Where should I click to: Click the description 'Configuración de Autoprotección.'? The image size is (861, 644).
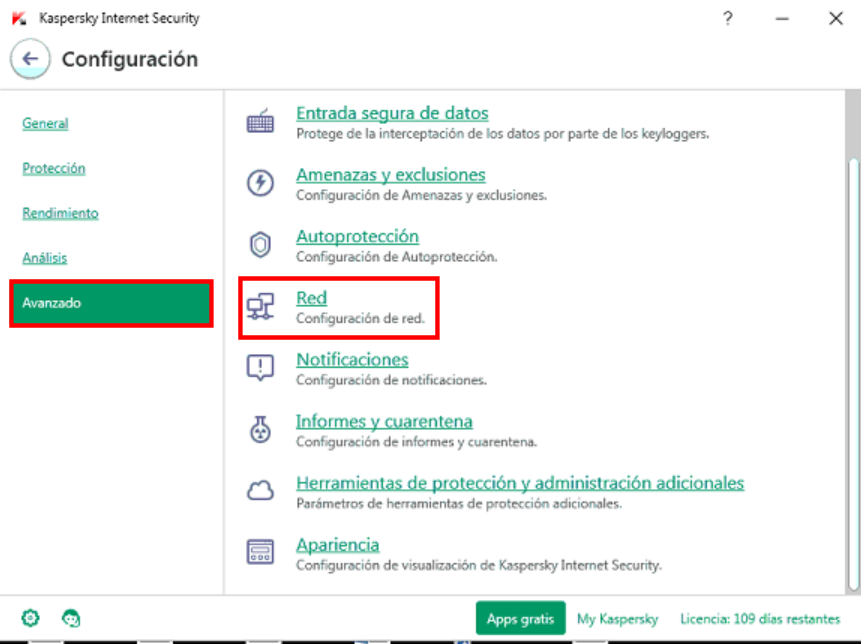click(x=396, y=257)
